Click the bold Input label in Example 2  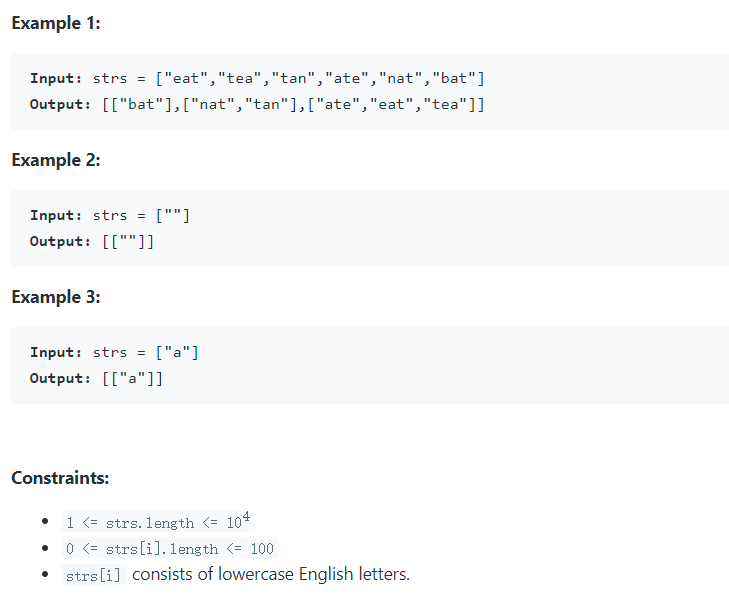coord(56,216)
